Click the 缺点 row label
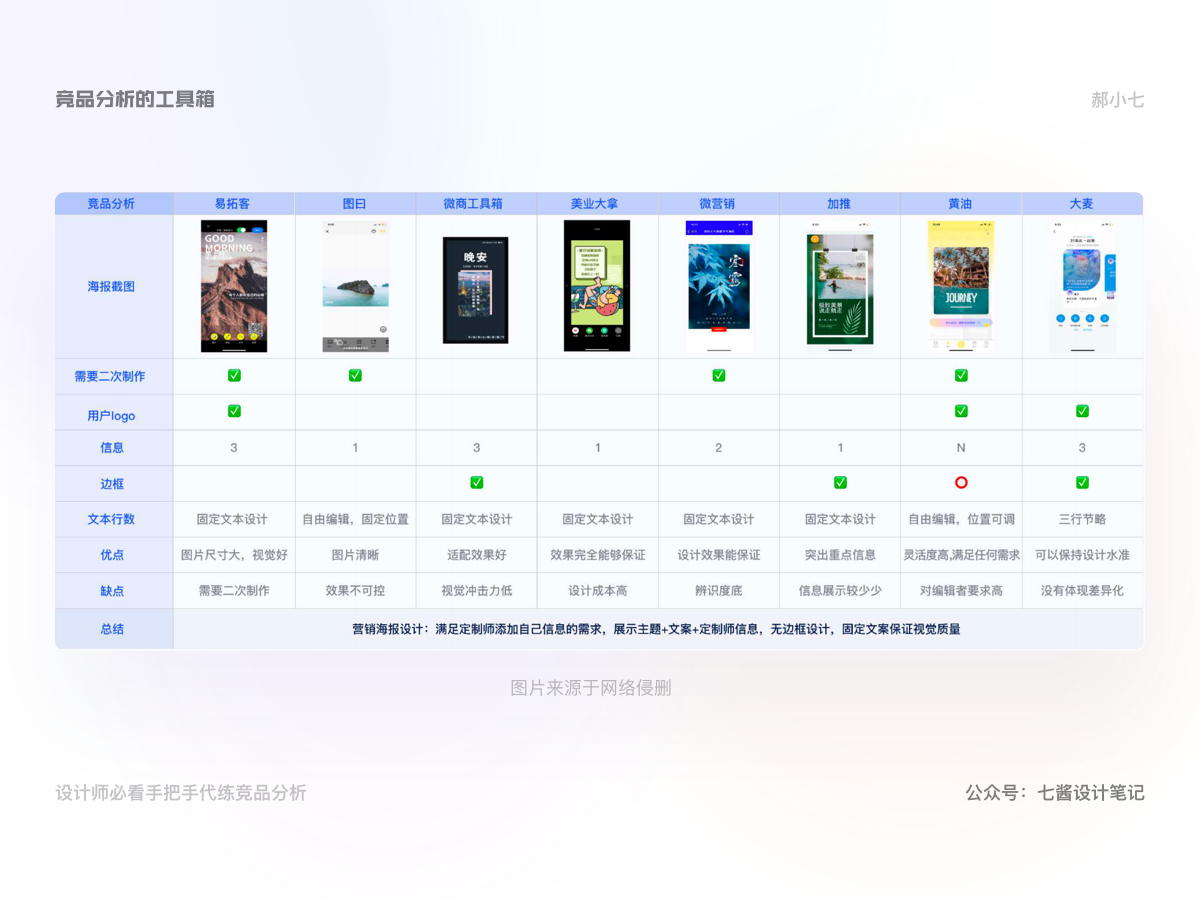The image size is (1200, 900). (113, 590)
